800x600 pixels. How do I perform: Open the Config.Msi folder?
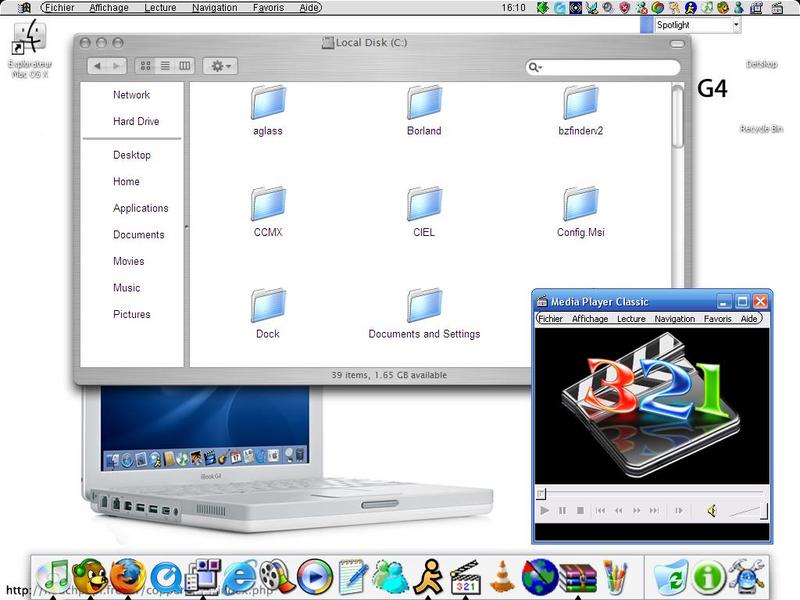point(581,212)
